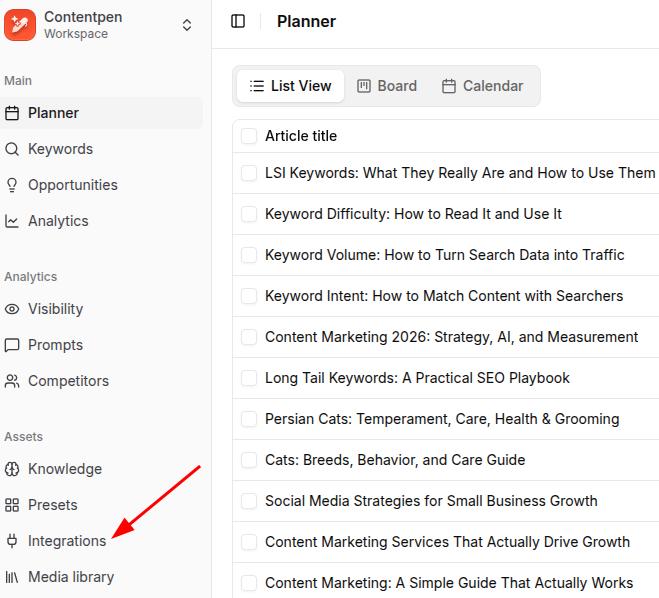Click the Calendar tab's calendar icon
This screenshot has width=659, height=598.
point(449,86)
